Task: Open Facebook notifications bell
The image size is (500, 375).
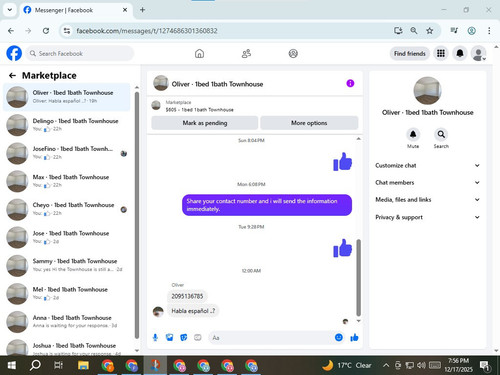Action: pyautogui.click(x=460, y=53)
